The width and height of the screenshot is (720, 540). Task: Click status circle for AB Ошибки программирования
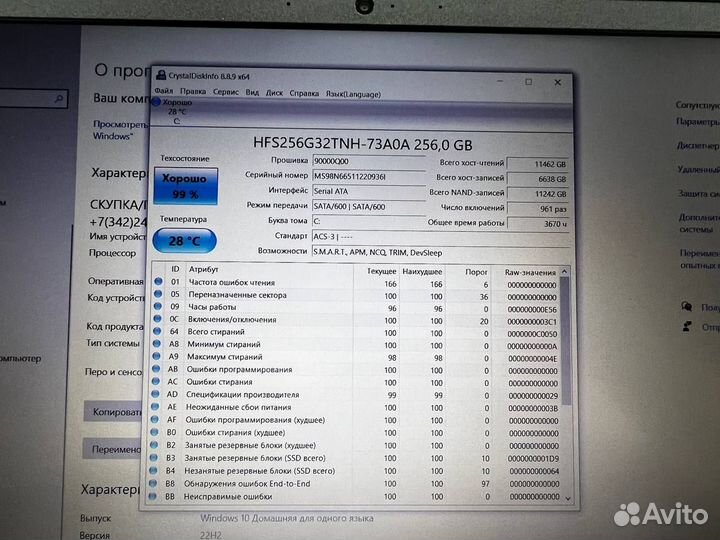[x=156, y=368]
